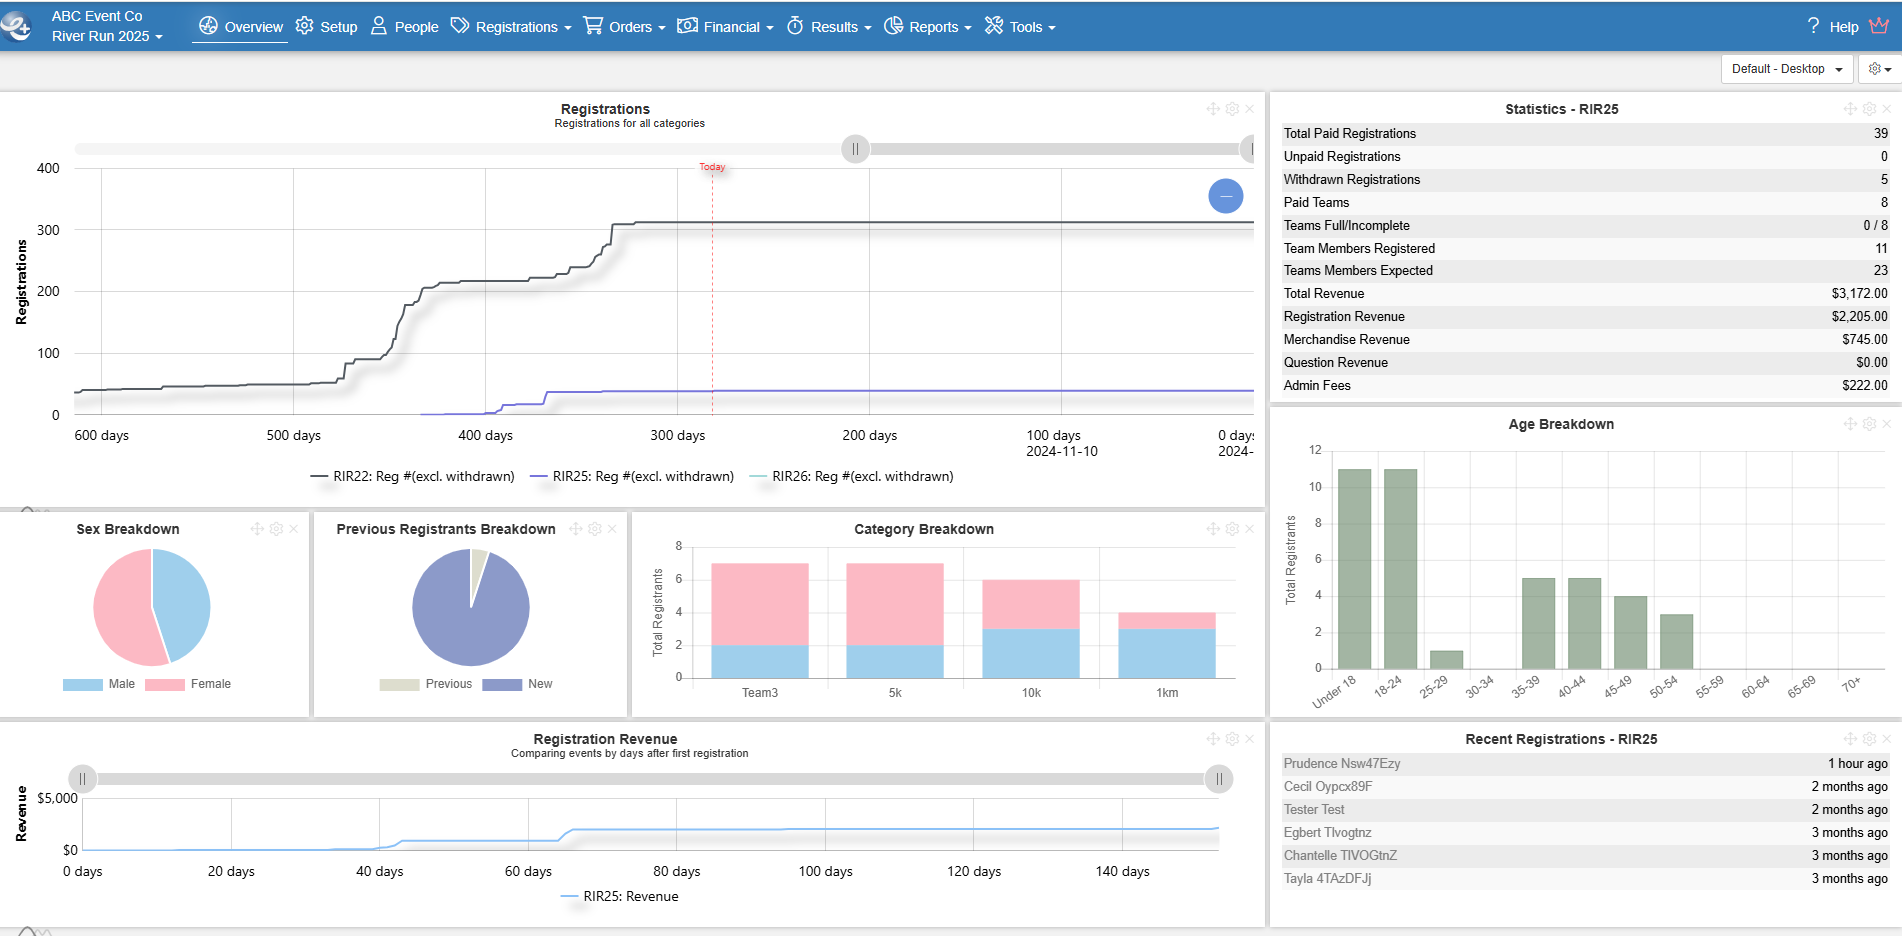Click the Help question mark icon
Image resolution: width=1902 pixels, height=936 pixels.
tap(1813, 26)
